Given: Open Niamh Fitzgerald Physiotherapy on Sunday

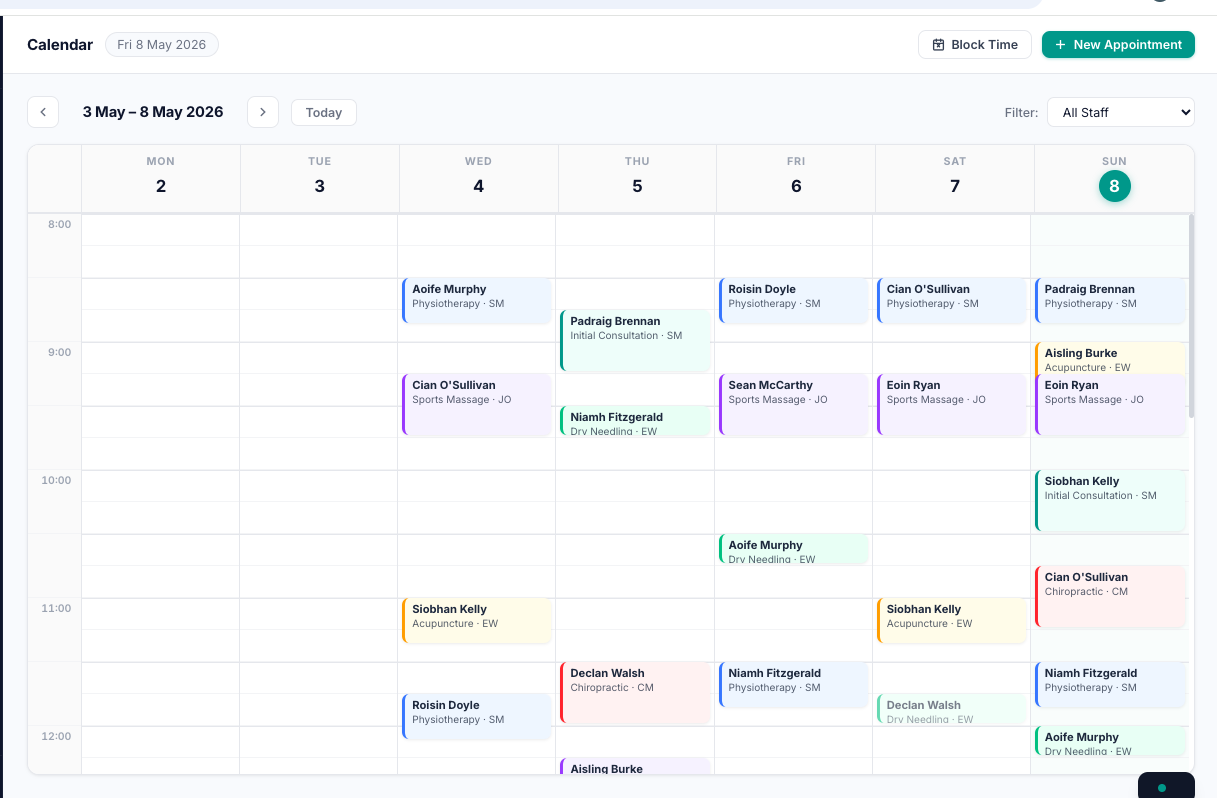Looking at the screenshot, I should 1110,685.
